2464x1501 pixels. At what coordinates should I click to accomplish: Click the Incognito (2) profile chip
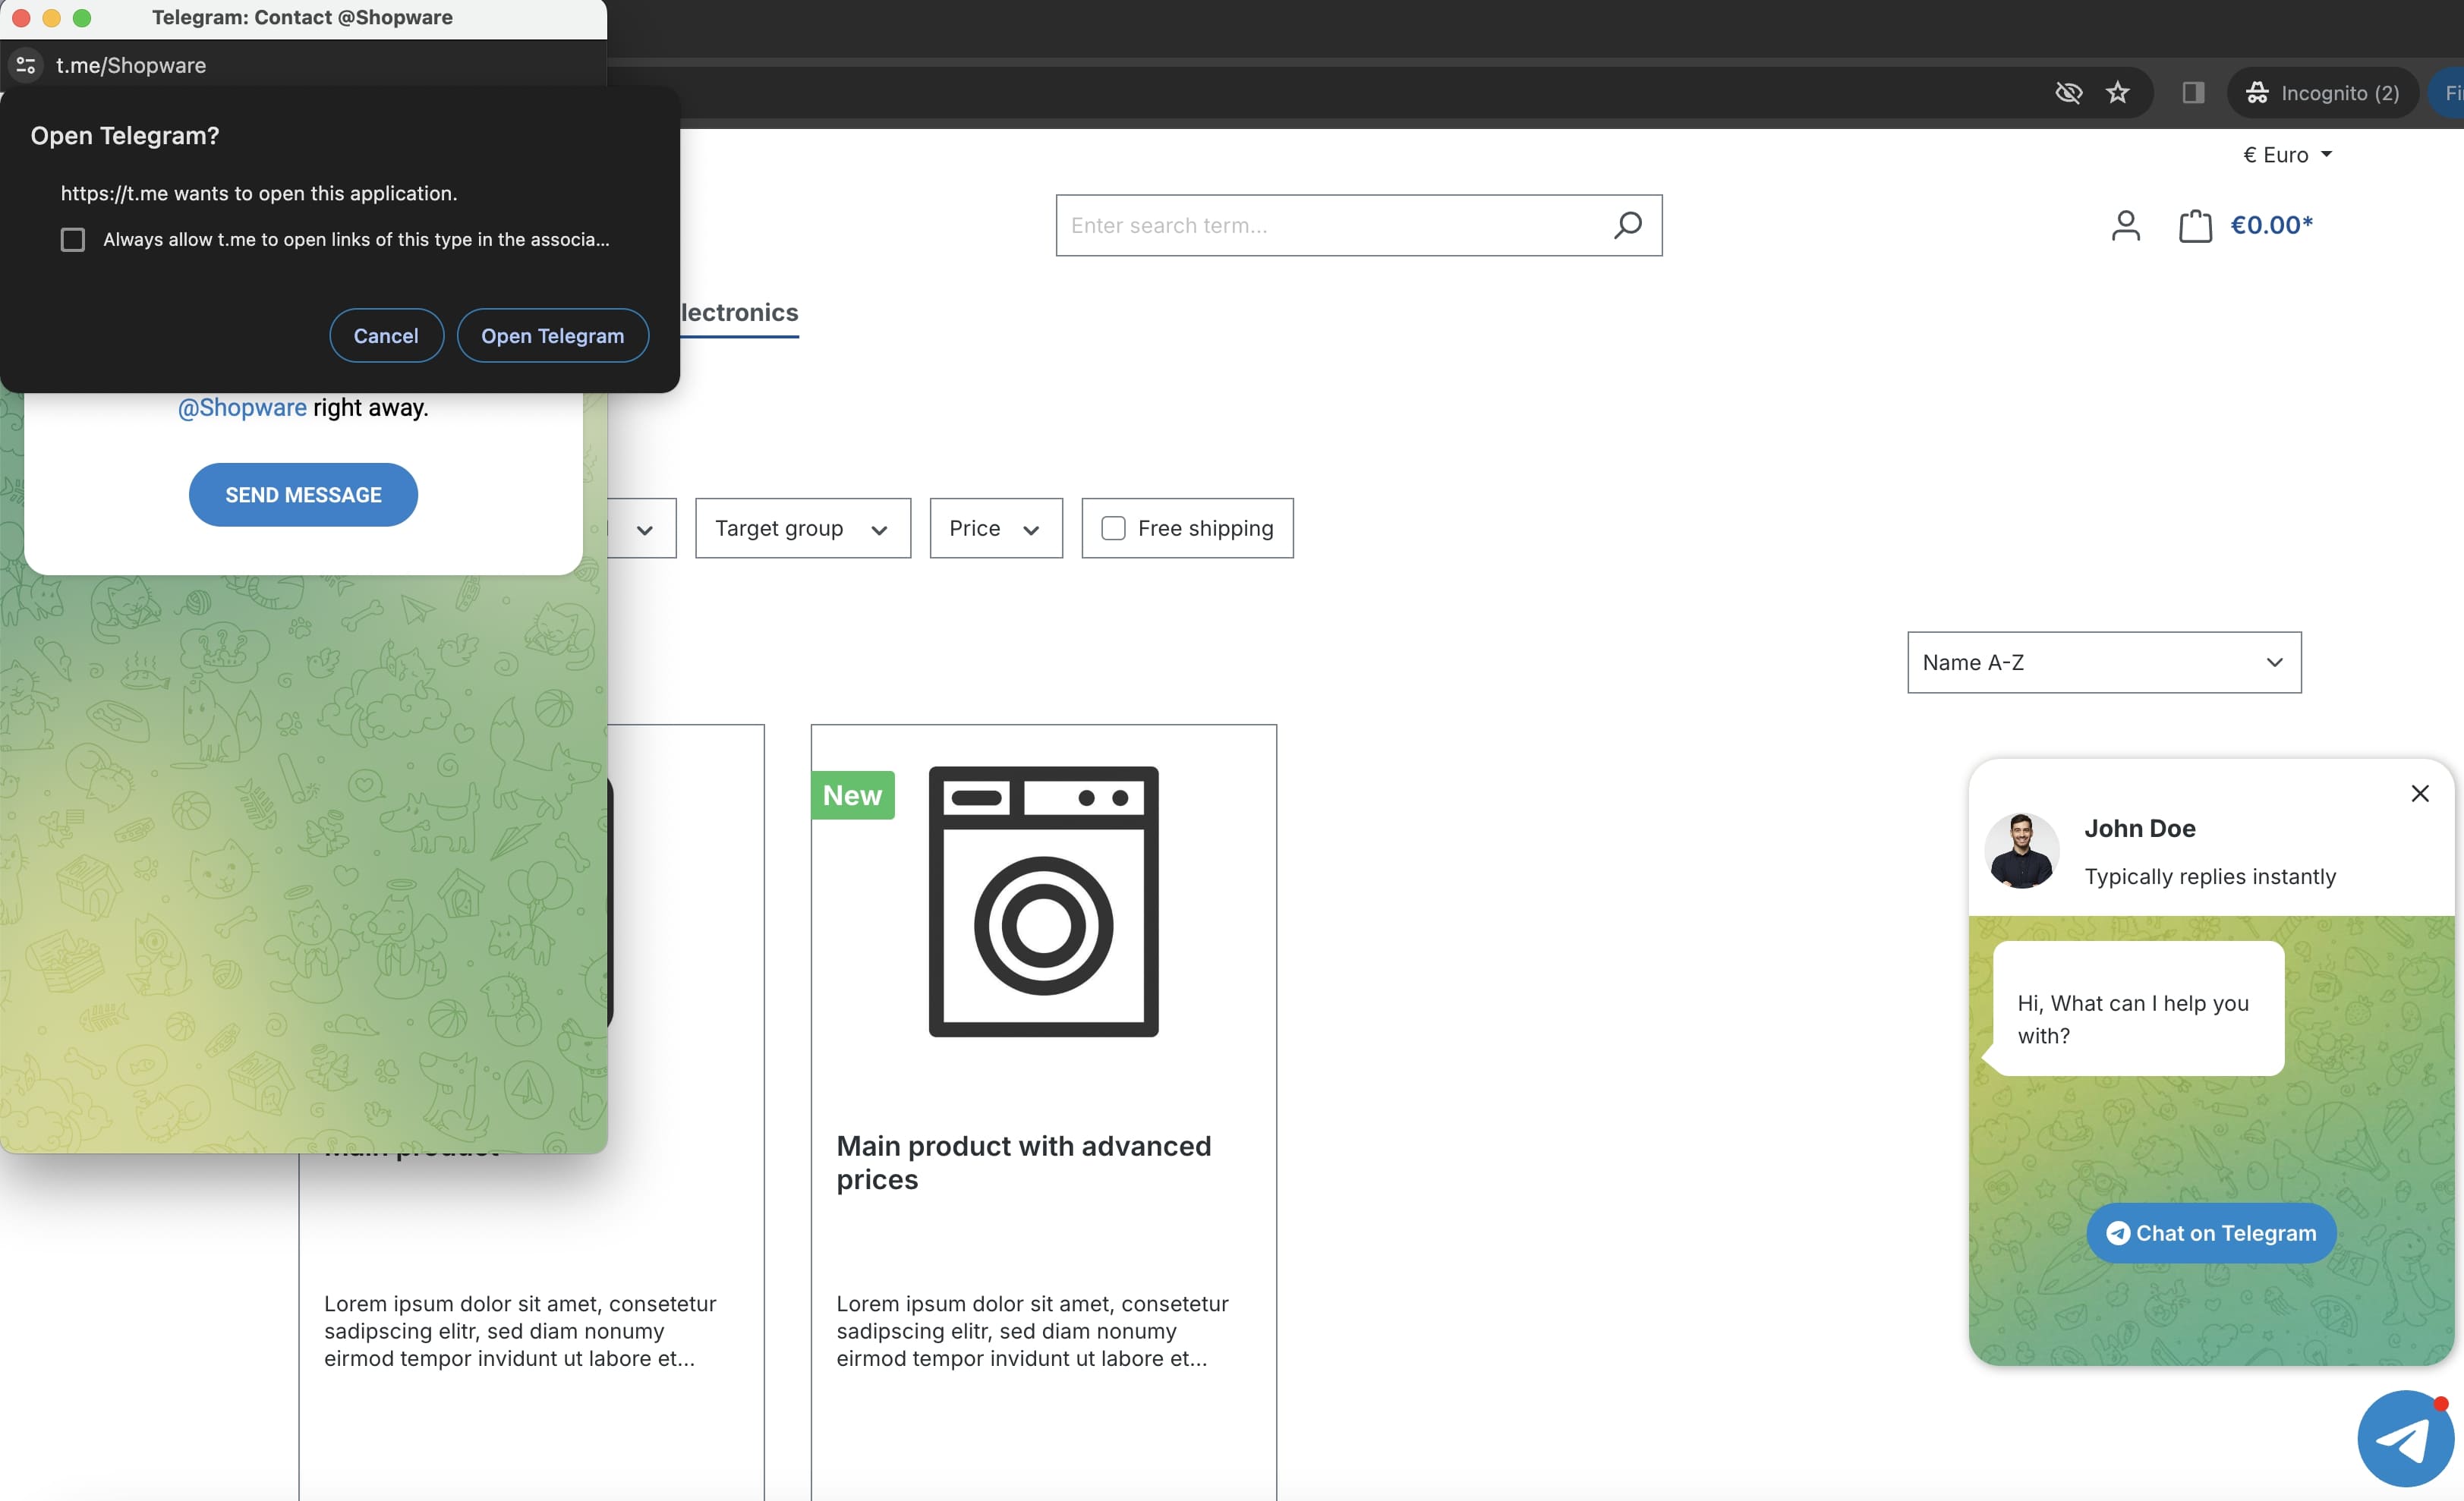[2322, 93]
